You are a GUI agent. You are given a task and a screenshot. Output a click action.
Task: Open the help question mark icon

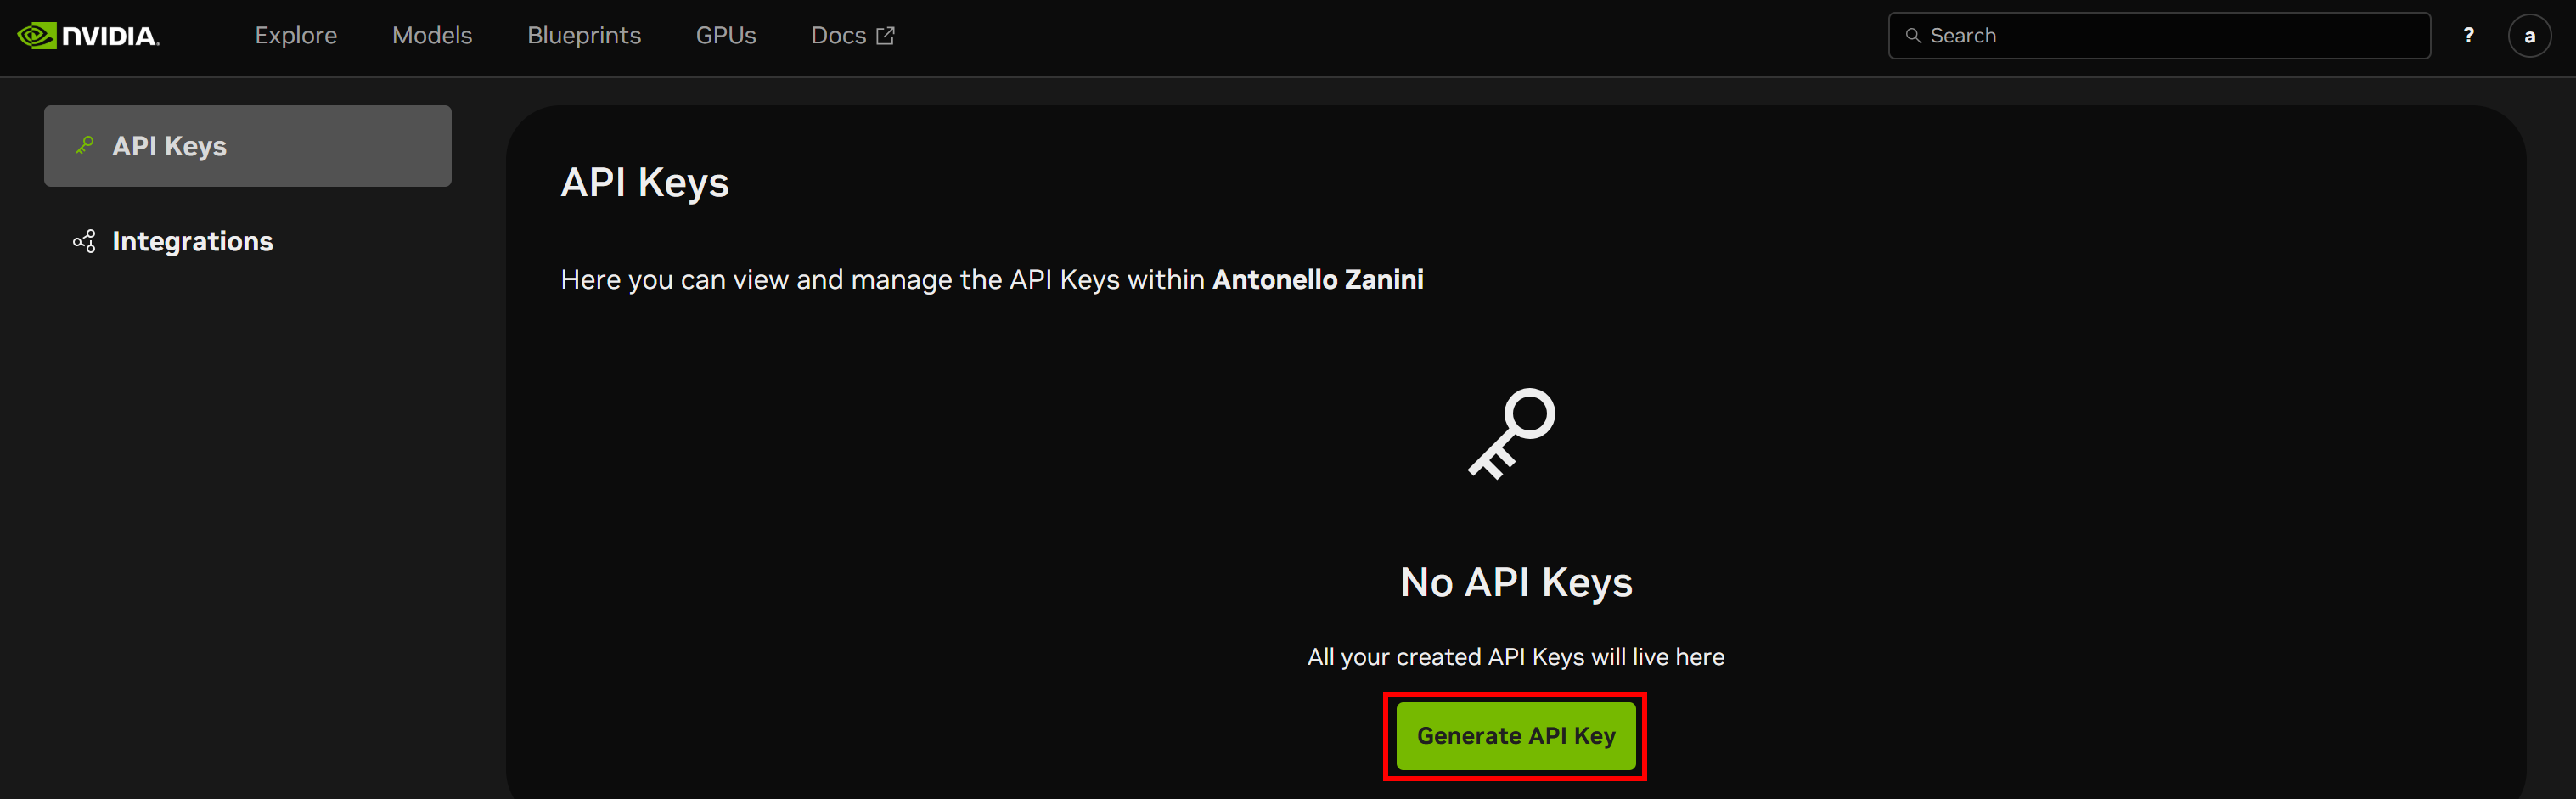click(2468, 35)
